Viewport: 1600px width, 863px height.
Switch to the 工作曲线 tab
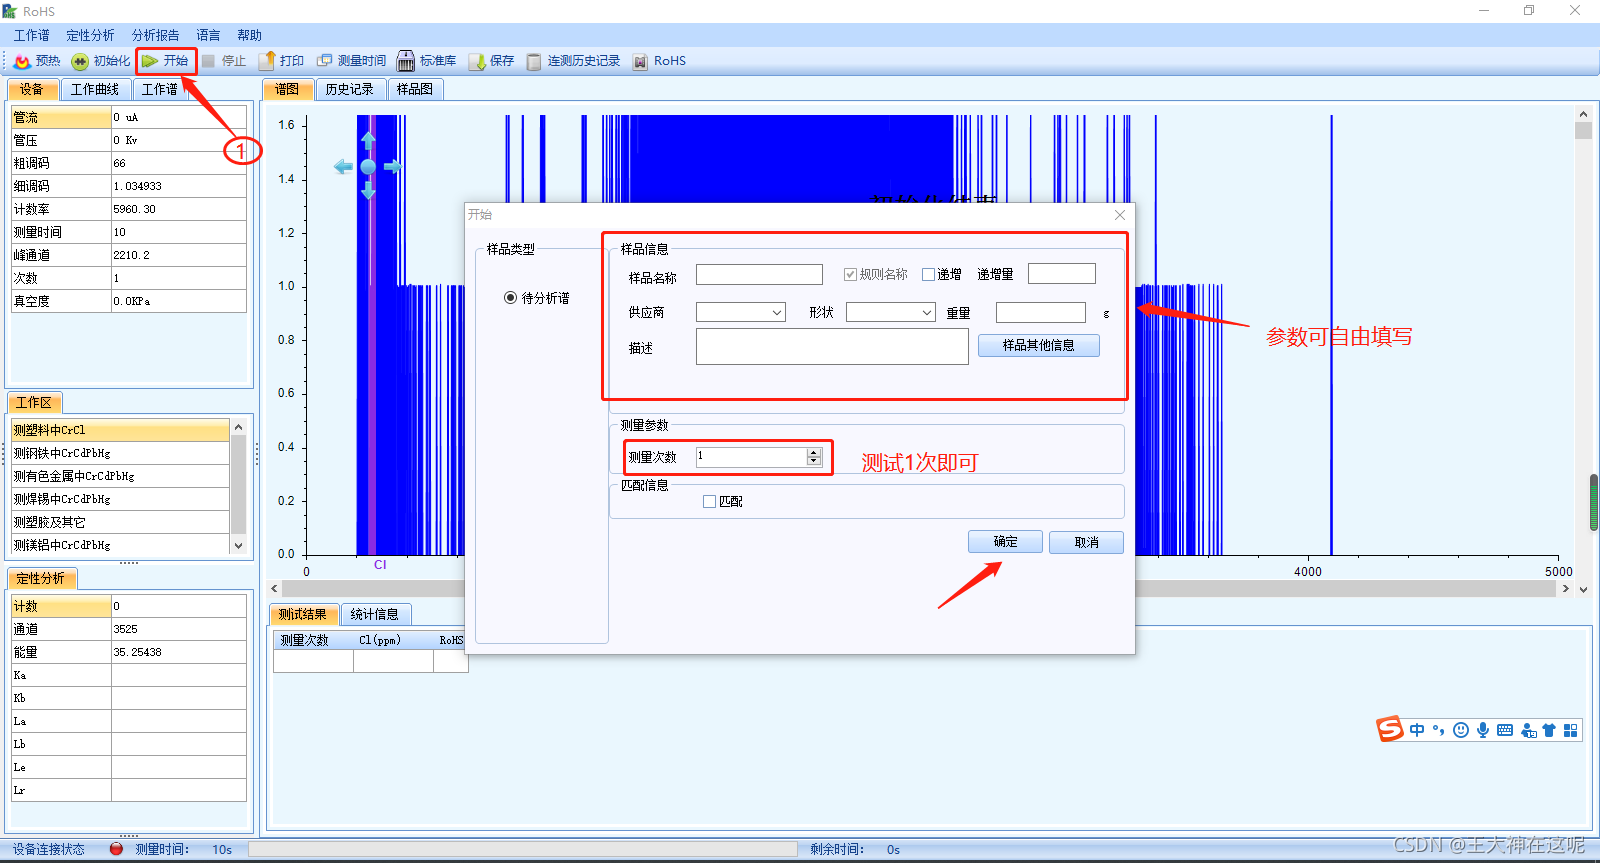95,89
